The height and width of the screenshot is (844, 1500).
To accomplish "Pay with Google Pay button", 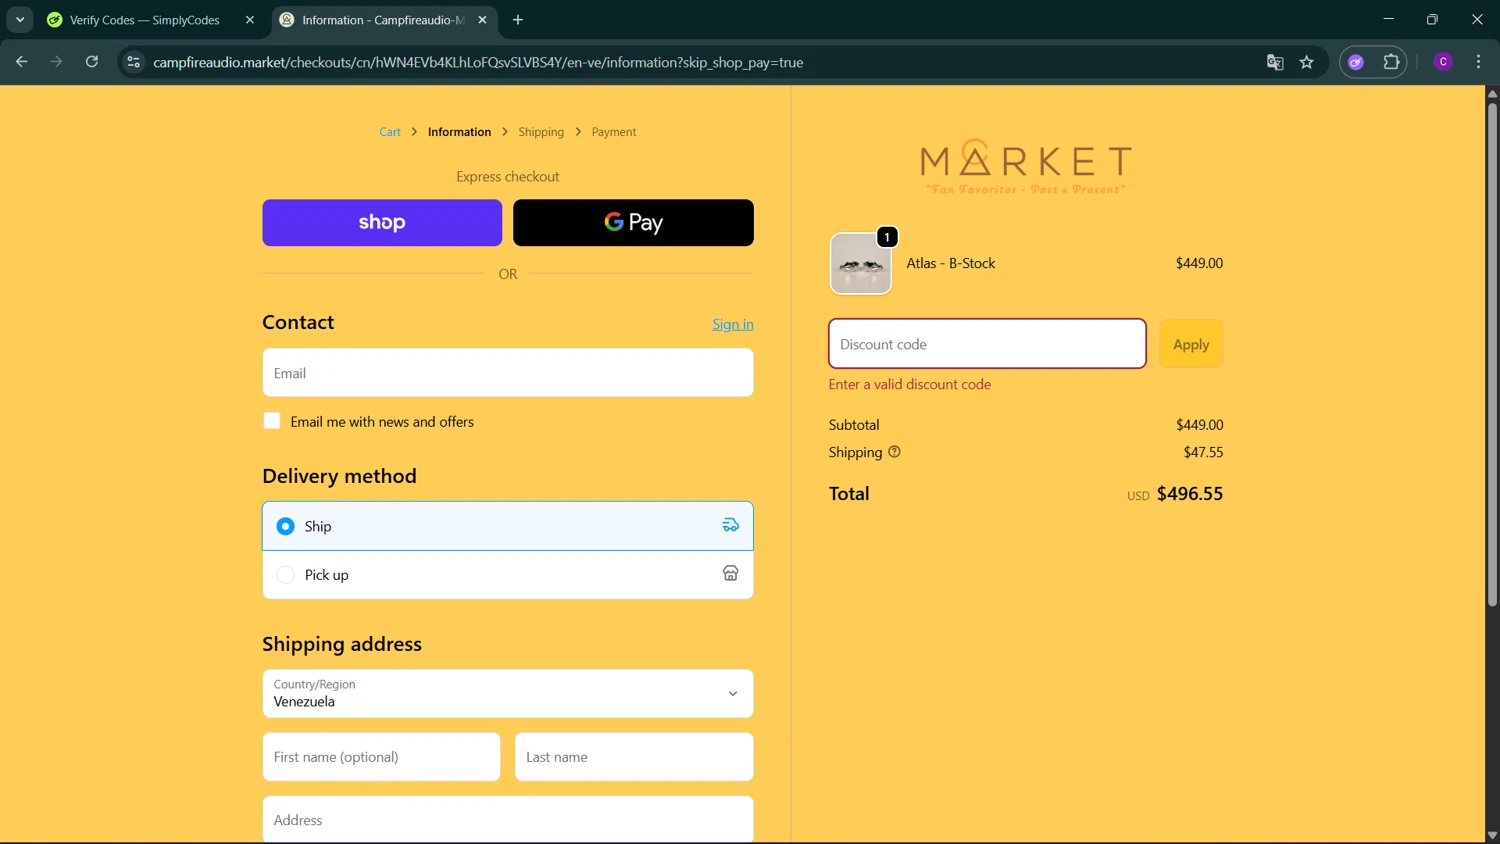I will pyautogui.click(x=633, y=222).
